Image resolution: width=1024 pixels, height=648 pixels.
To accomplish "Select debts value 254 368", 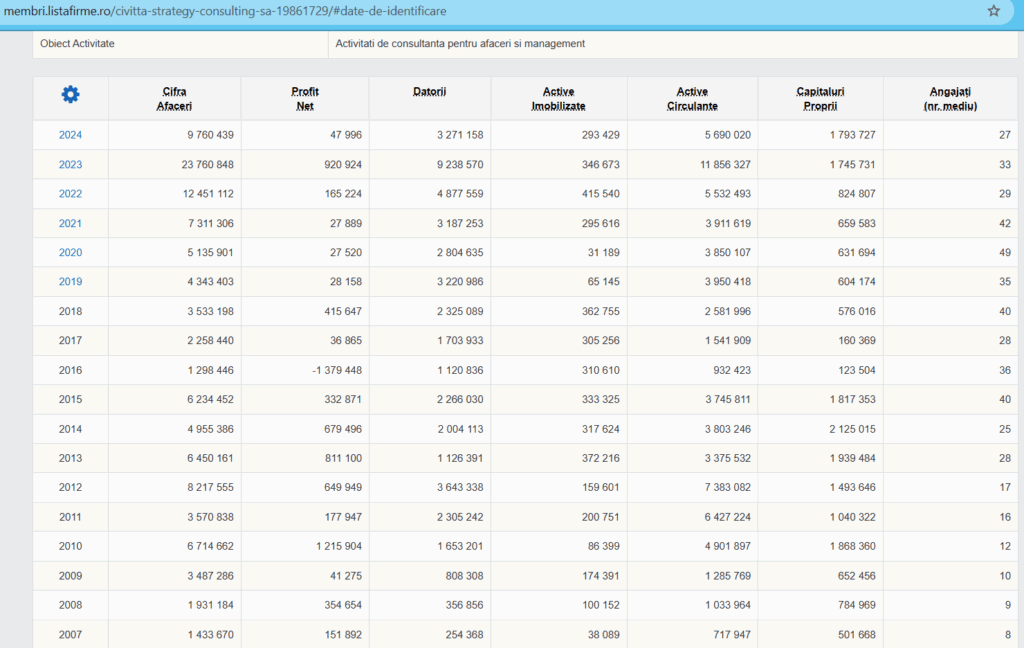I will point(464,634).
